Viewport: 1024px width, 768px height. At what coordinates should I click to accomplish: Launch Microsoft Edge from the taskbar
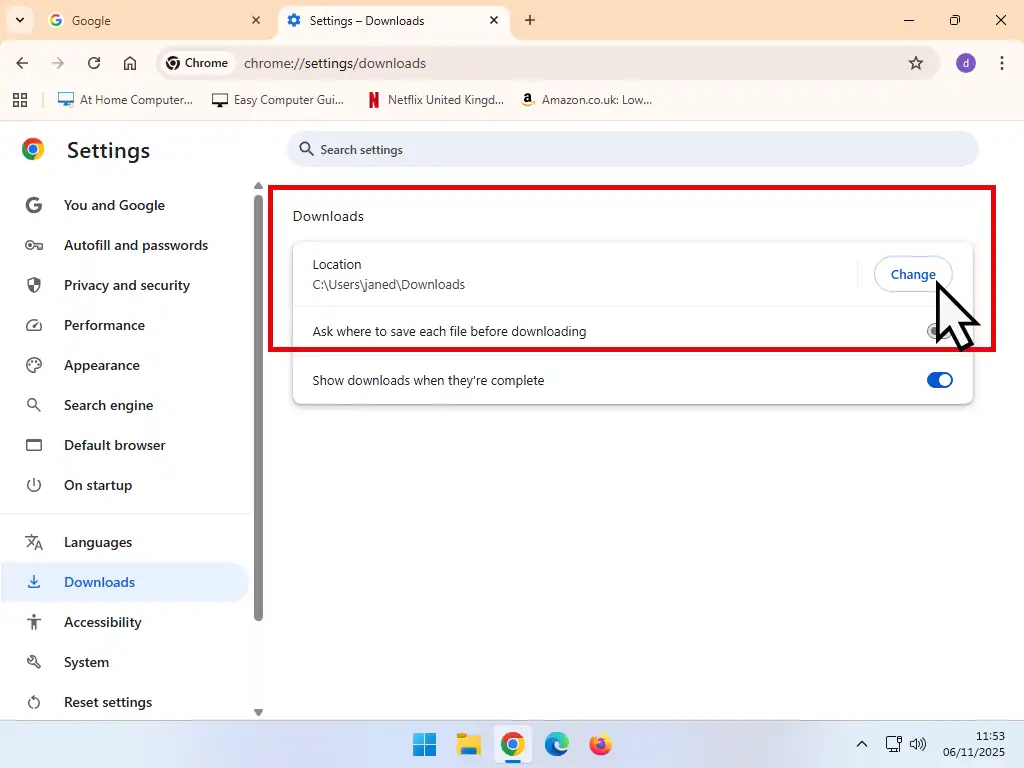[557, 744]
